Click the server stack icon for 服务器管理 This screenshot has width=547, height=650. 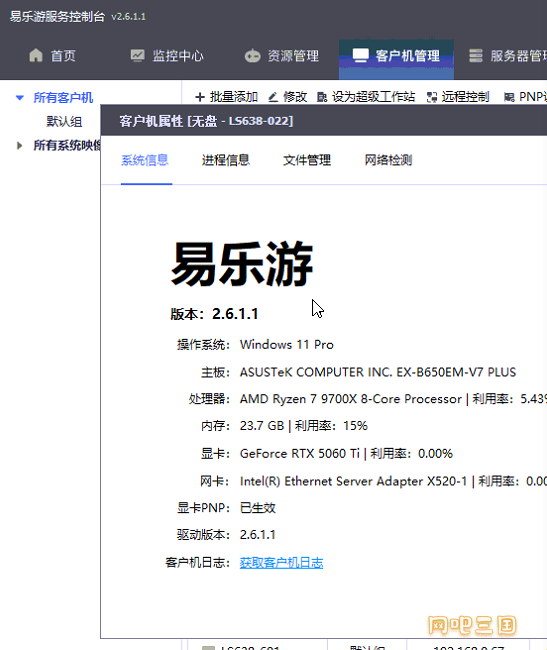point(476,56)
